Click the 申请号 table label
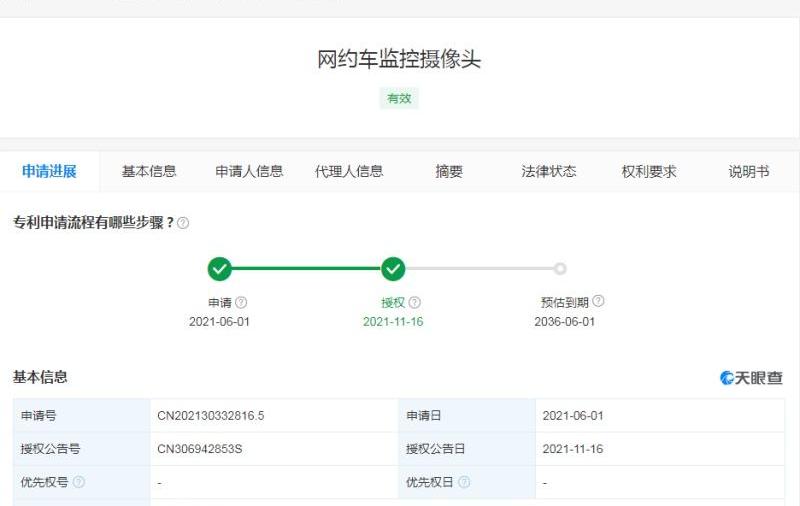 (38, 416)
